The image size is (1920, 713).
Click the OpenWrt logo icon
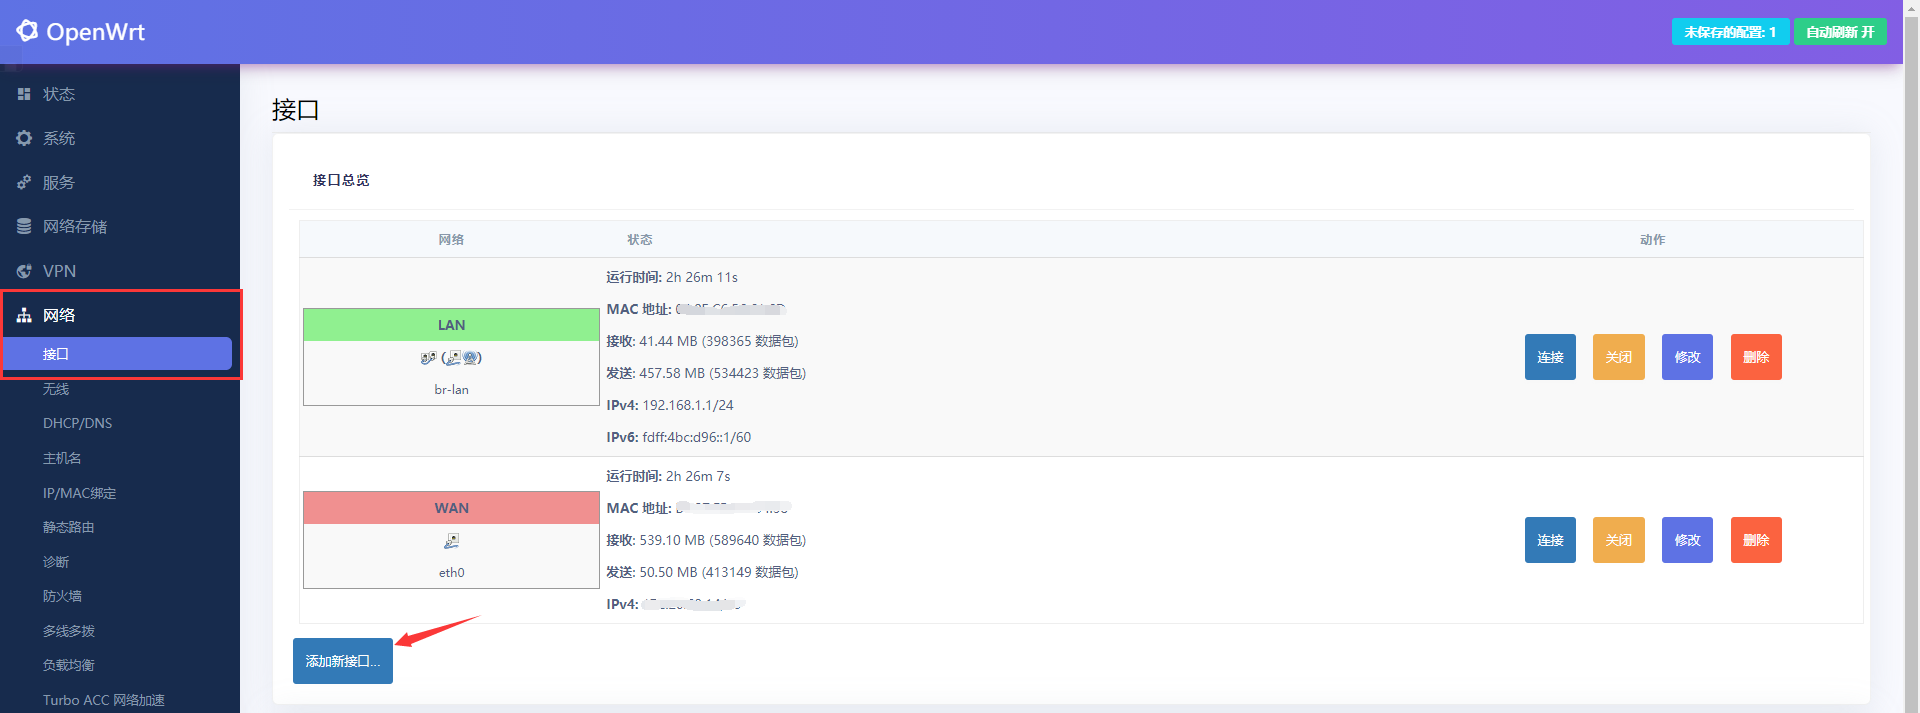(x=27, y=31)
